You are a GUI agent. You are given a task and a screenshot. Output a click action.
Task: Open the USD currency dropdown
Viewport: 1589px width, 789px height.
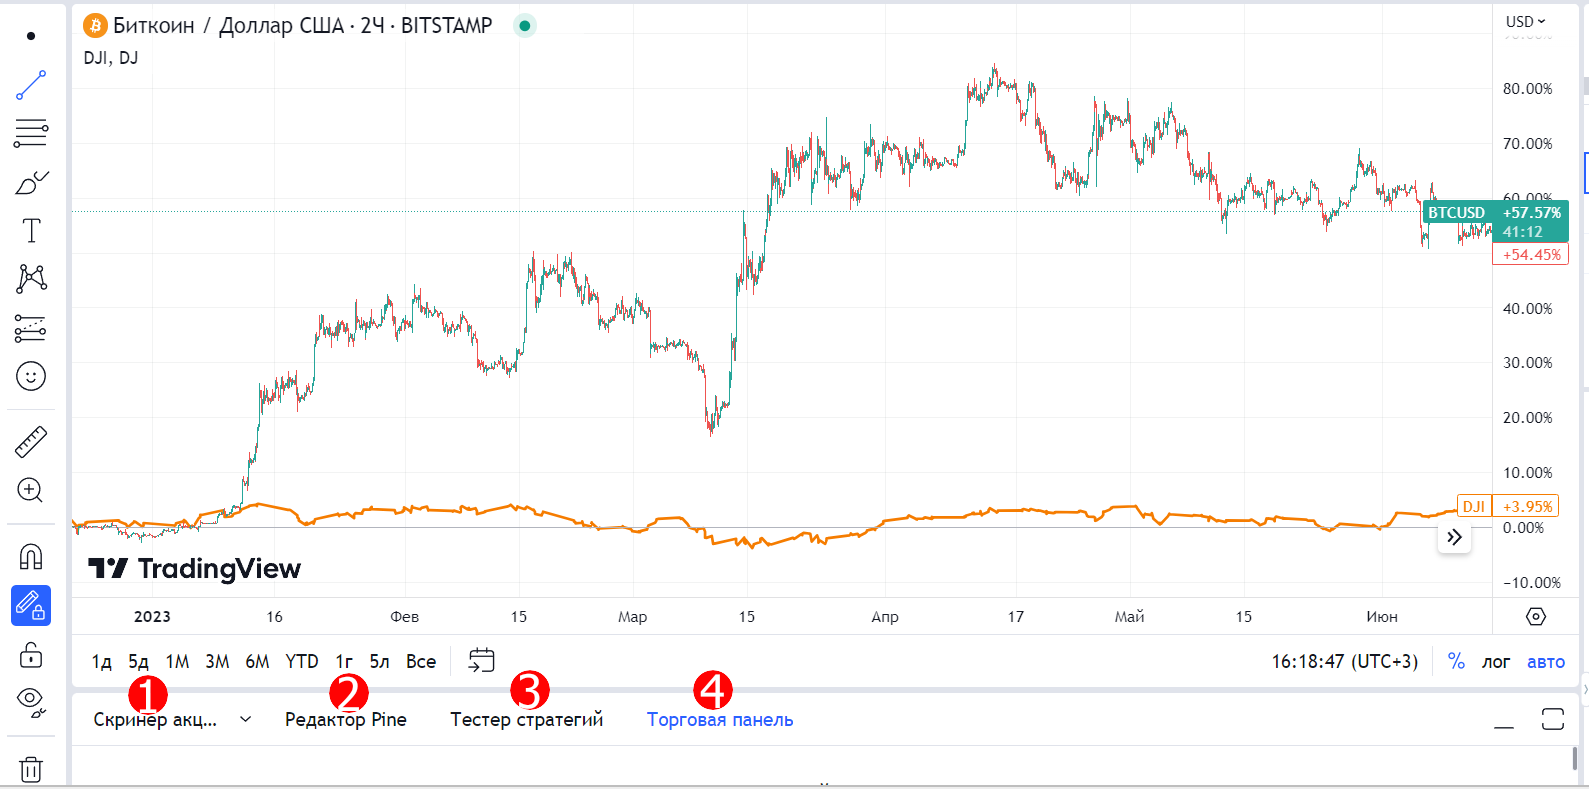[x=1526, y=21]
